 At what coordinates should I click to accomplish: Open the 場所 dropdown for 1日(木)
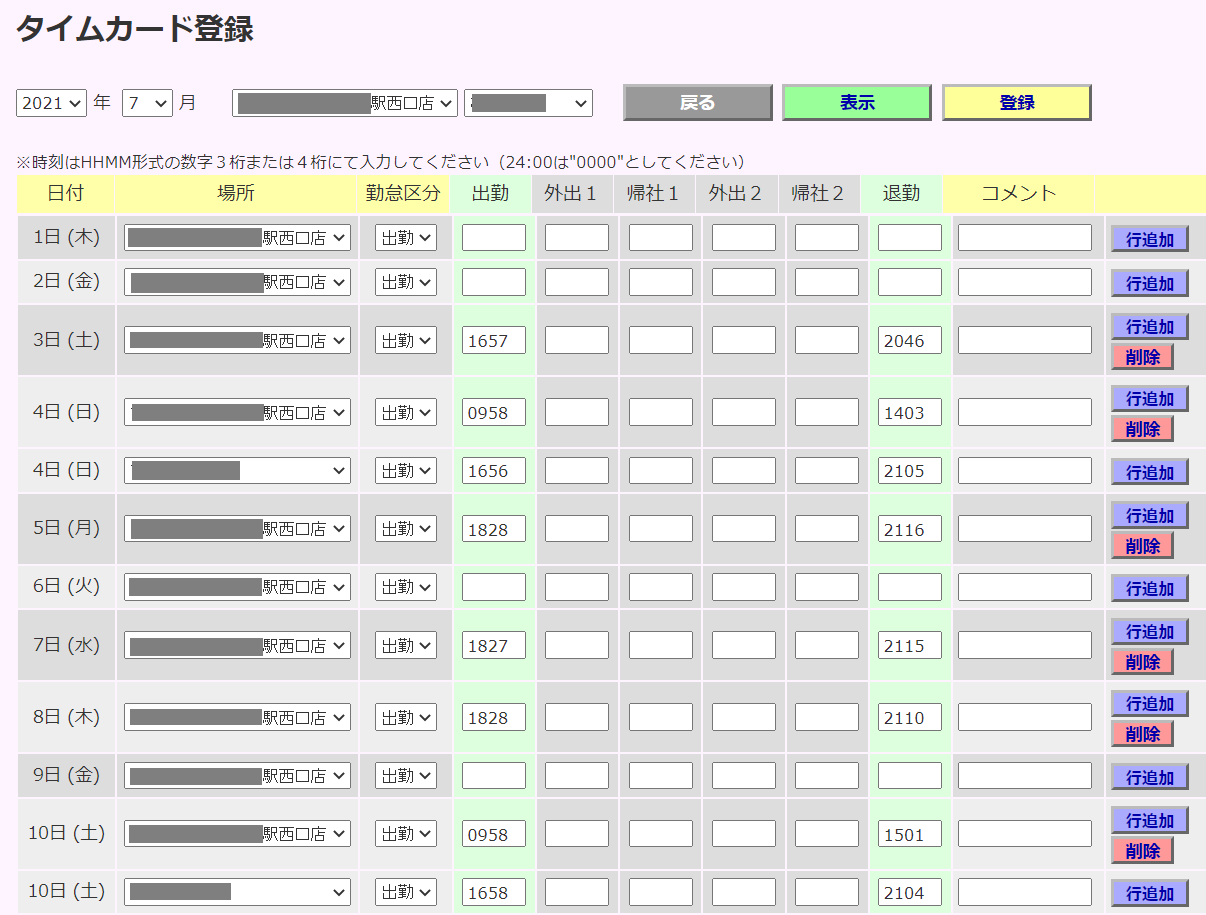pyautogui.click(x=236, y=237)
